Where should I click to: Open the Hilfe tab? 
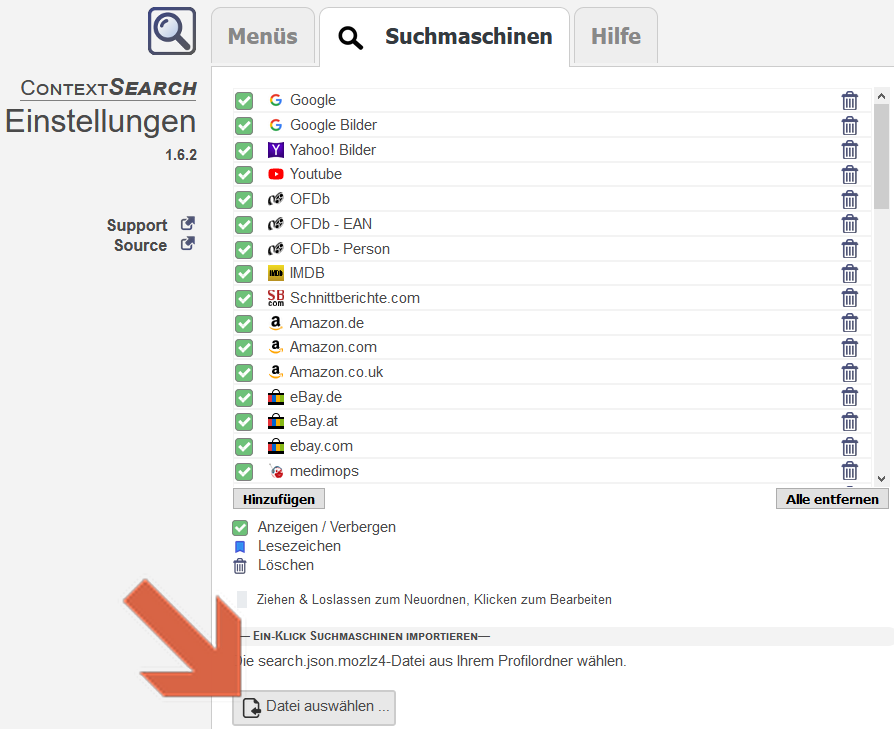(x=616, y=36)
